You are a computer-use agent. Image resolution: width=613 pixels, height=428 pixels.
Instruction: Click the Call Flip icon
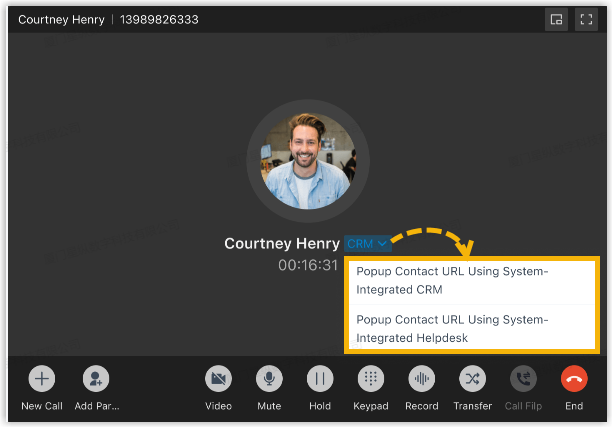(523, 379)
